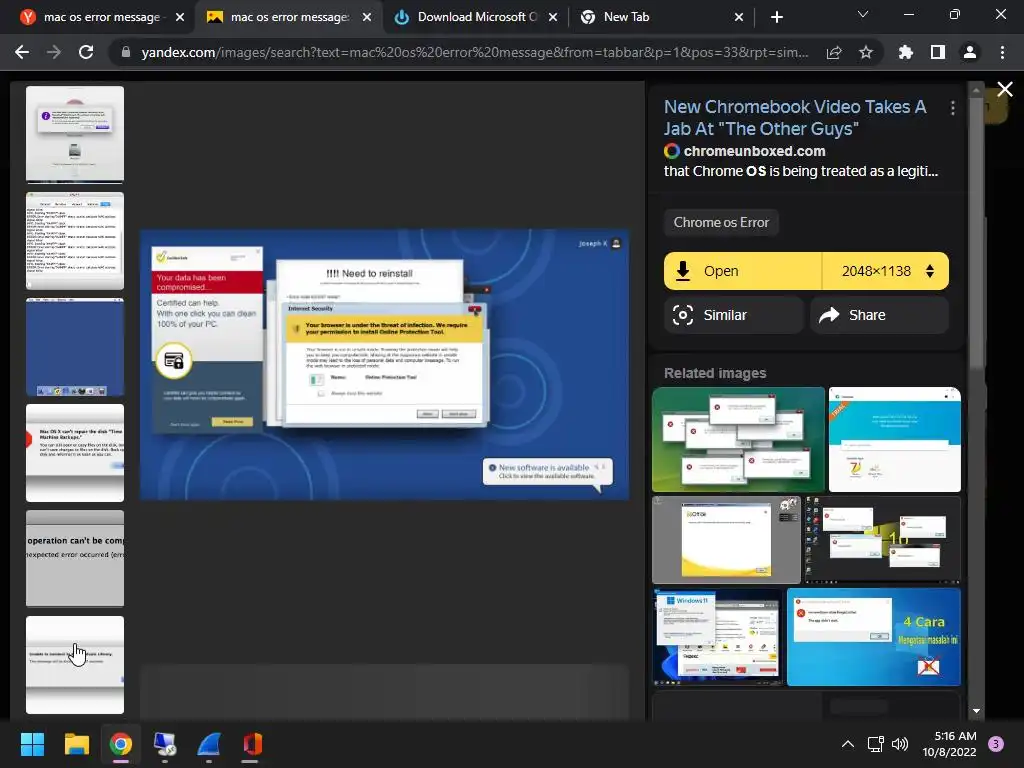The image size is (1024, 768).
Task: Open the '4 Cara' related image
Action: coord(874,637)
